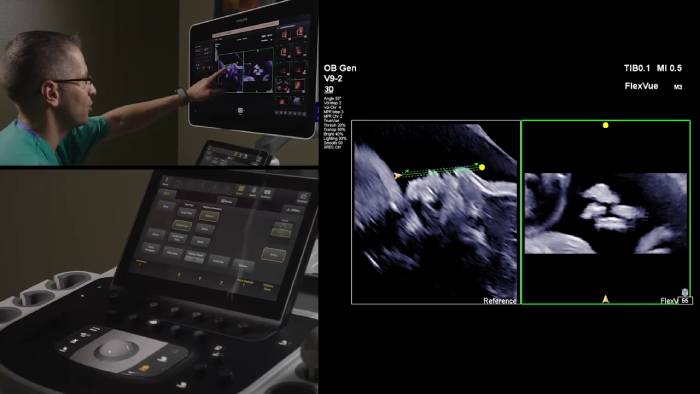Click the V9-2 transducer label
Image resolution: width=700 pixels, height=394 pixels.
[333, 79]
